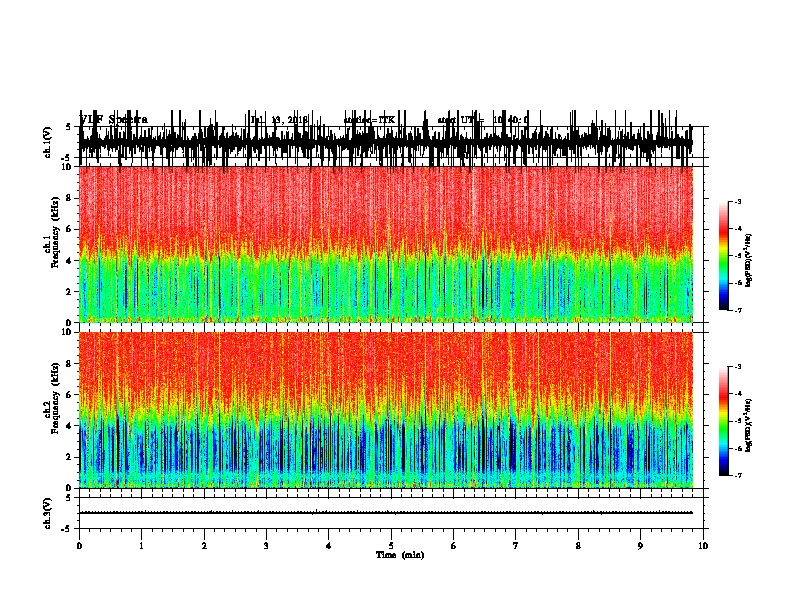
Task: Click inside the ch.2 spectrogram panel
Action: pyautogui.click(x=386, y=410)
